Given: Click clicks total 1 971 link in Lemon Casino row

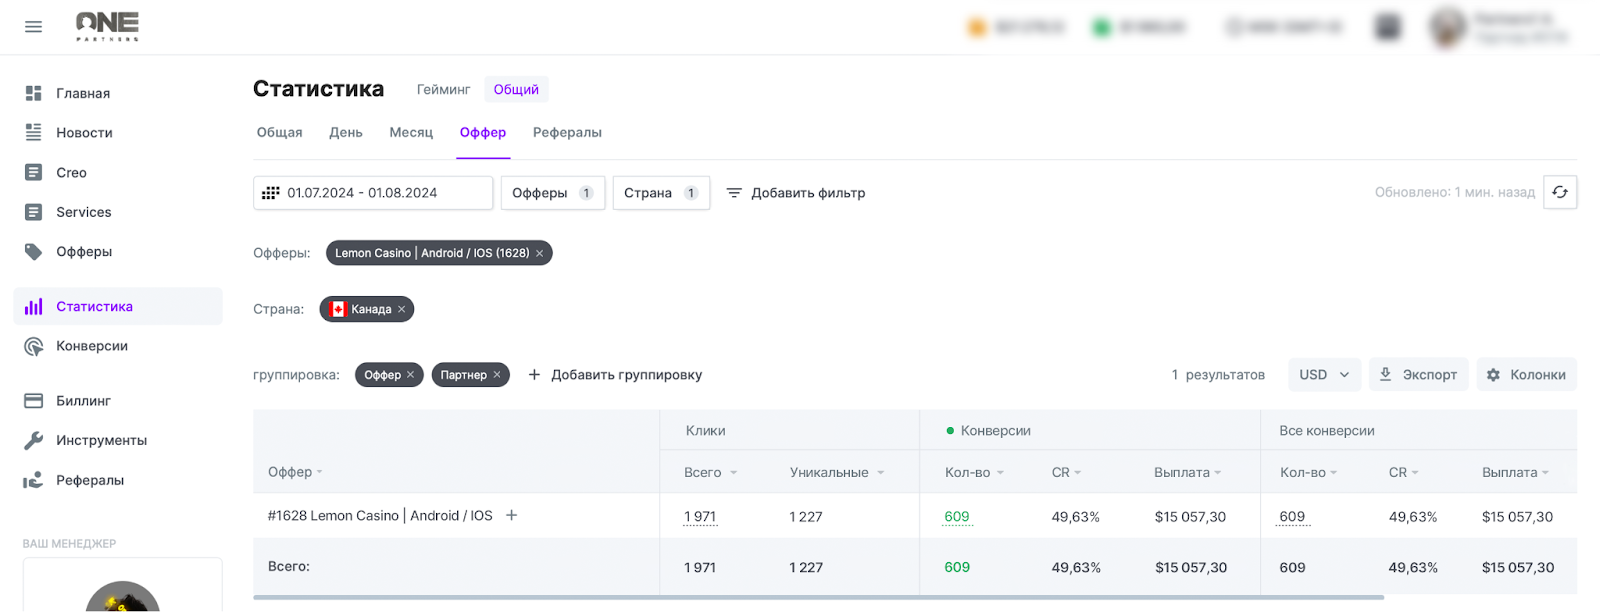Looking at the screenshot, I should [x=700, y=517].
